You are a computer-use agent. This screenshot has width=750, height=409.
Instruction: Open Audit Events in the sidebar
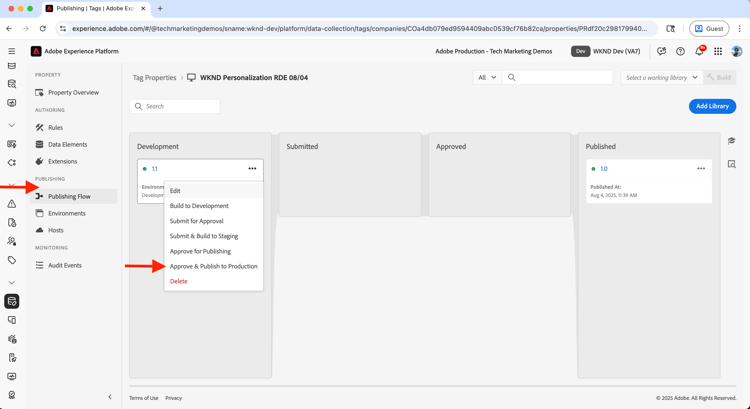tap(73, 265)
